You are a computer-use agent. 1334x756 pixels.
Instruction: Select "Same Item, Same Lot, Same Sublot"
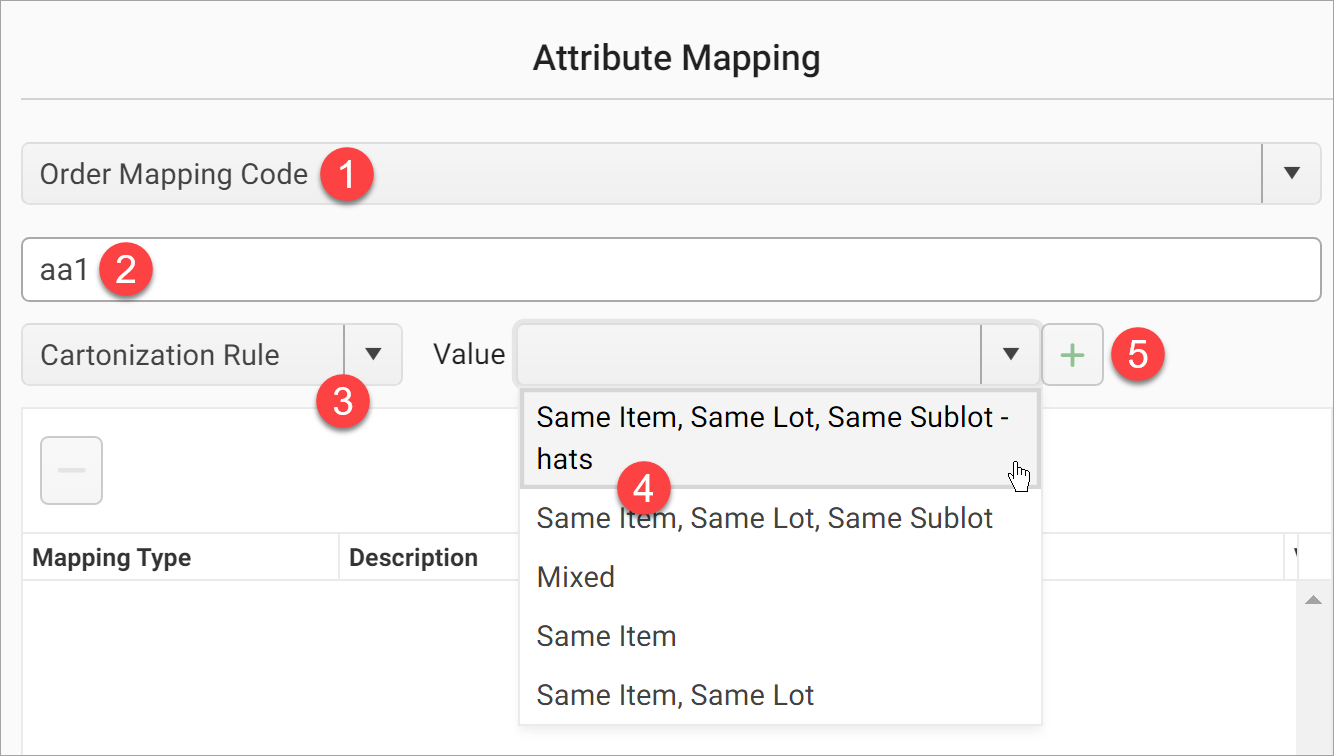coord(764,518)
